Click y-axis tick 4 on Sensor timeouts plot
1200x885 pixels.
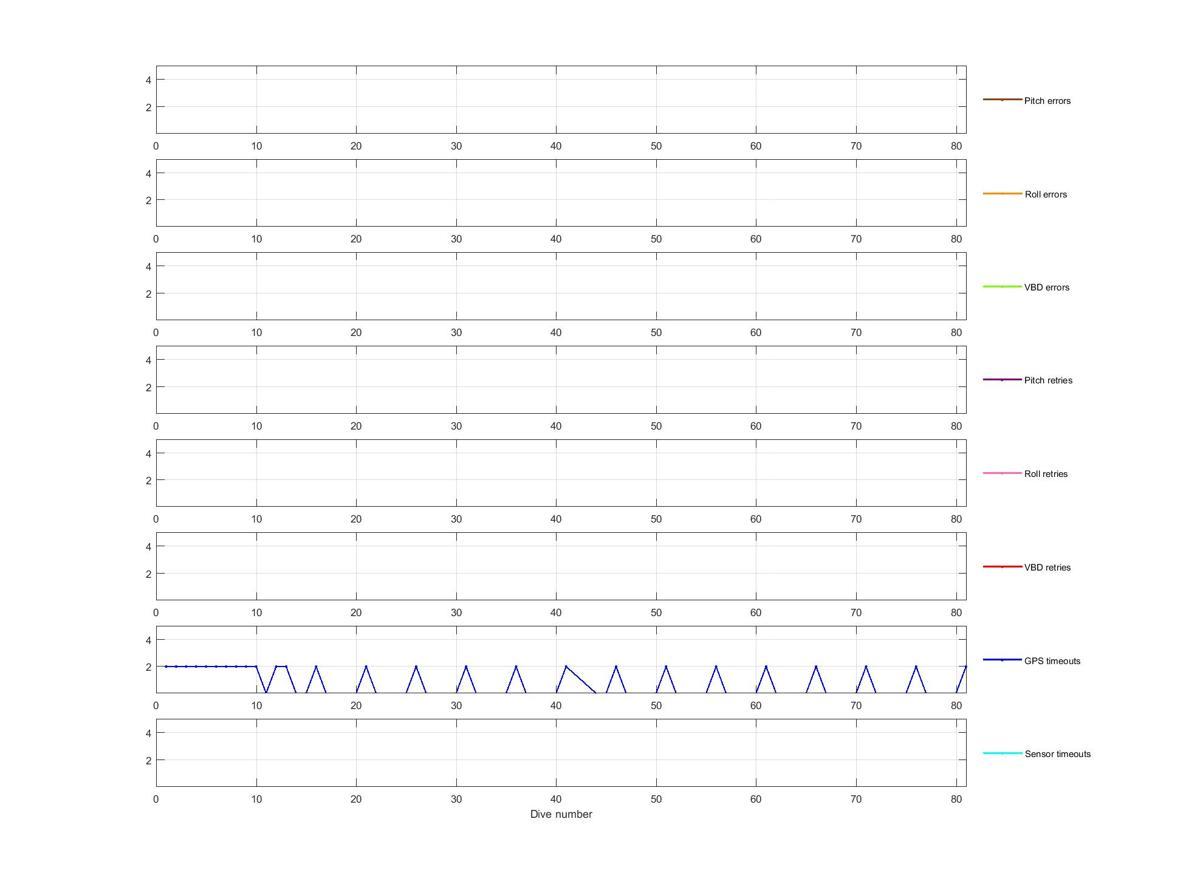[x=148, y=733]
